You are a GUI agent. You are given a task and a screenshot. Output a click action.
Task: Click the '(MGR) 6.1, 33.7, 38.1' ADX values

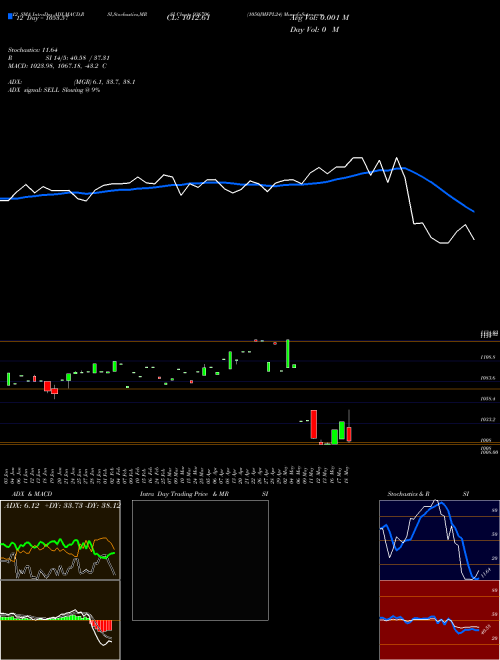(104, 82)
